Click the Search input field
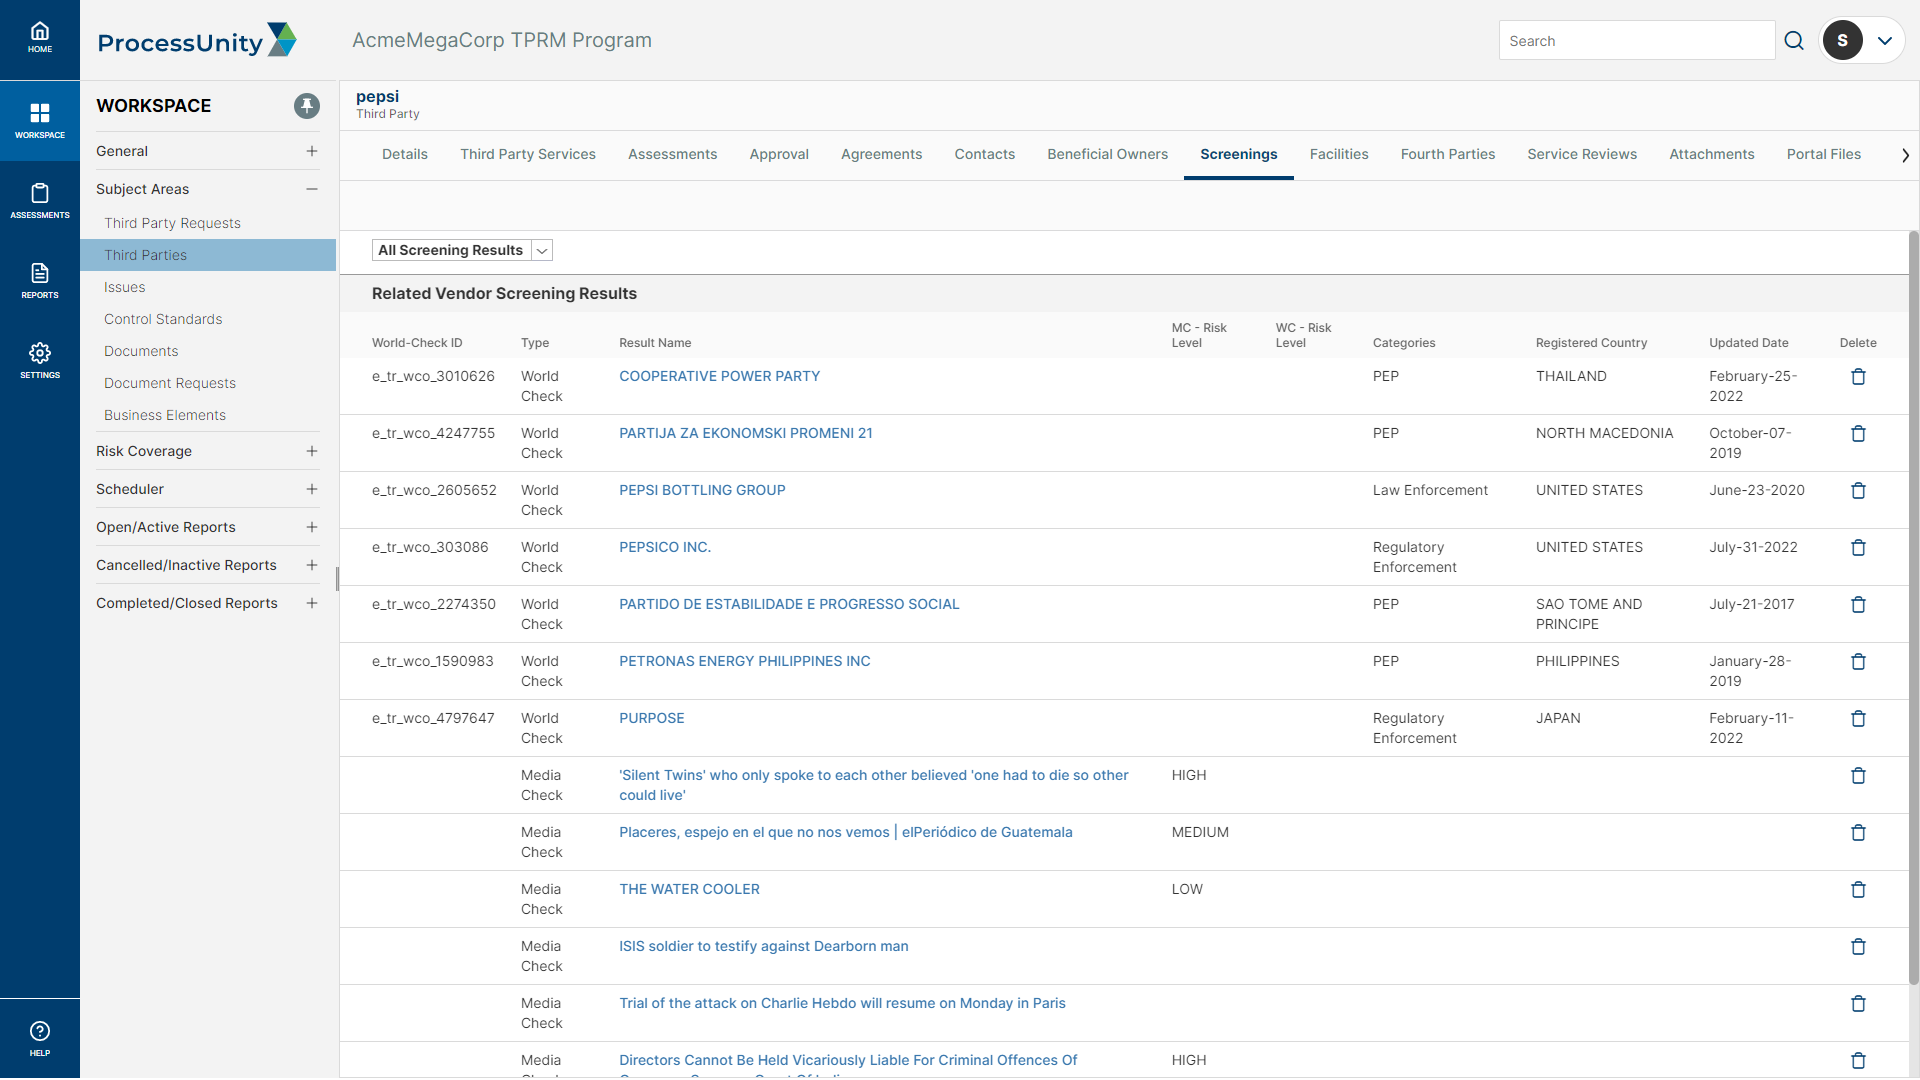Screen dimensions: 1920x1080 tap(1636, 41)
